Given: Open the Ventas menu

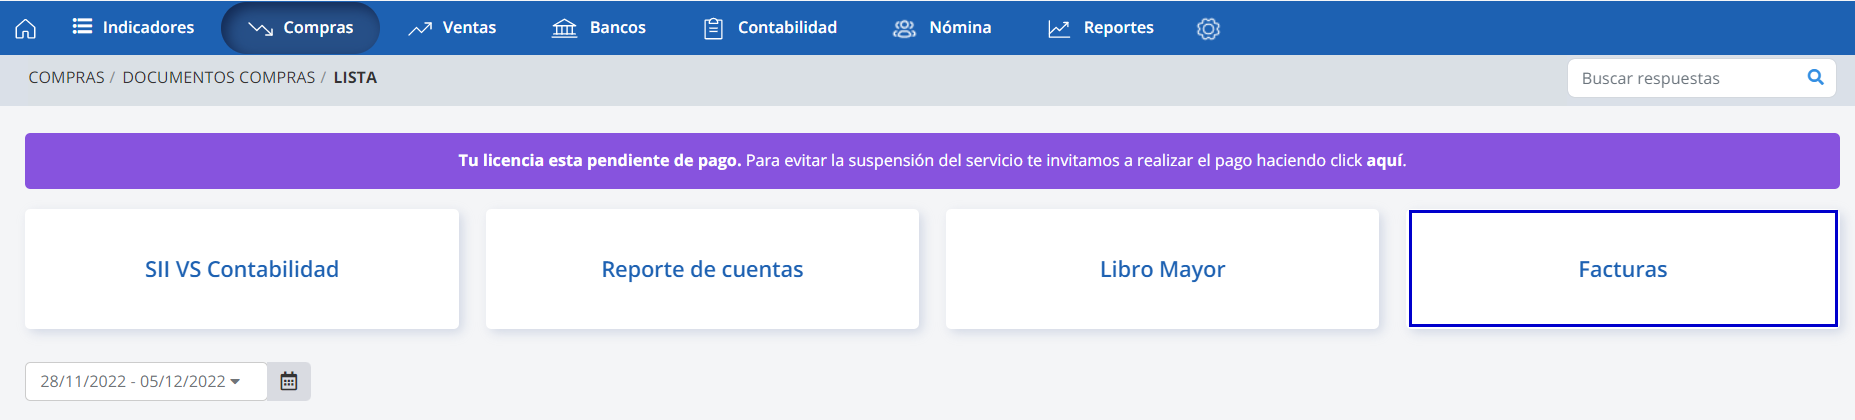Looking at the screenshot, I should coord(452,28).
